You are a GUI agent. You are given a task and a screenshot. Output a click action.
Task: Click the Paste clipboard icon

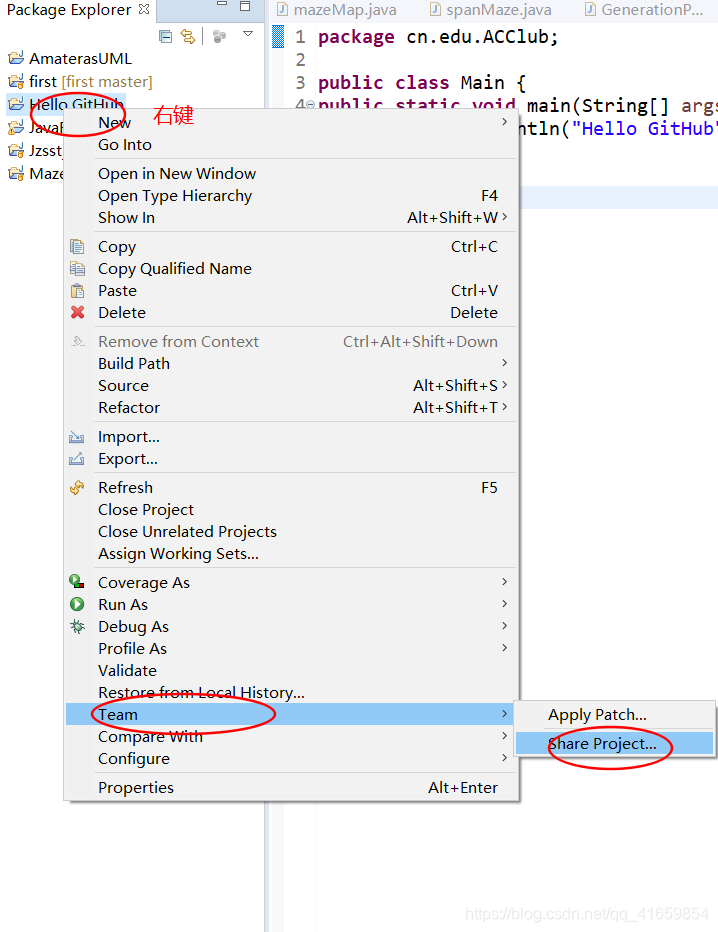77,291
